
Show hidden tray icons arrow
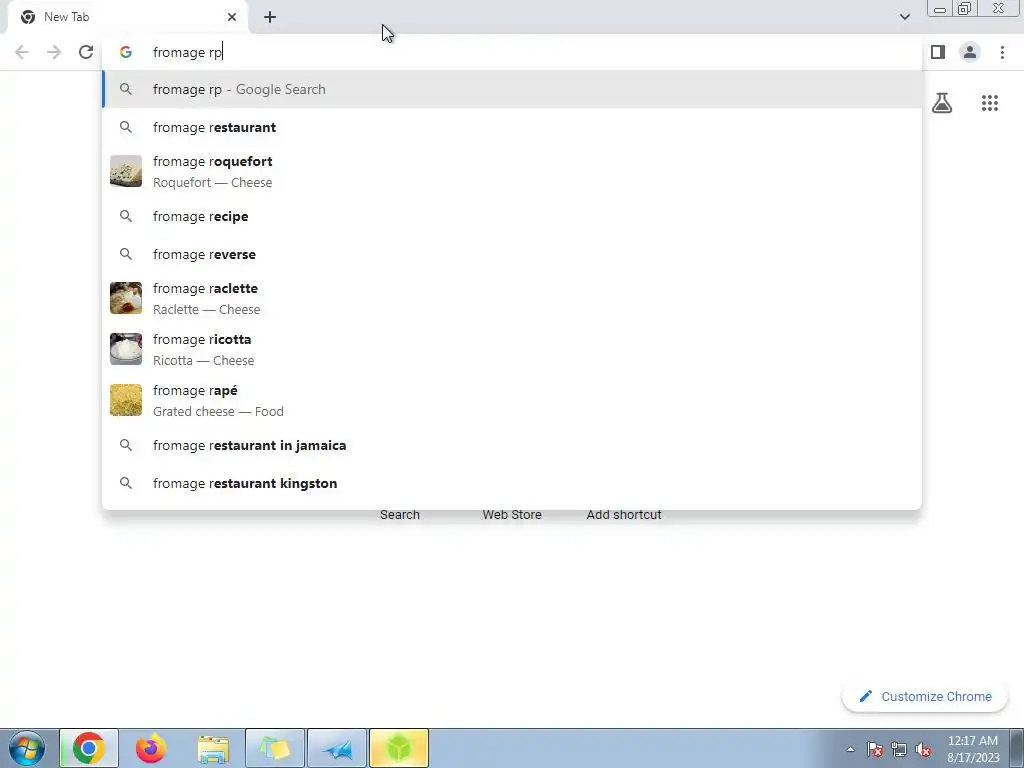coord(850,749)
